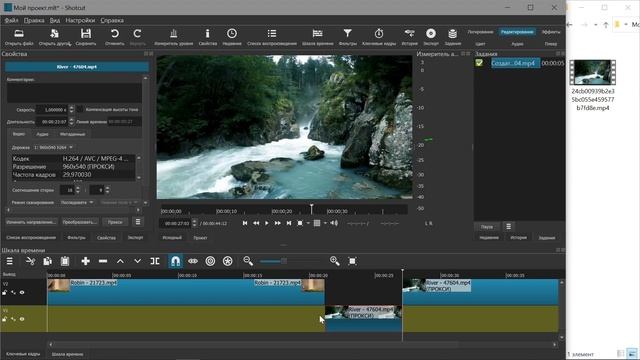Viewport: 640px width, 360px height.
Task: Open the Filters funnel icon in toolbar
Action: [347, 33]
